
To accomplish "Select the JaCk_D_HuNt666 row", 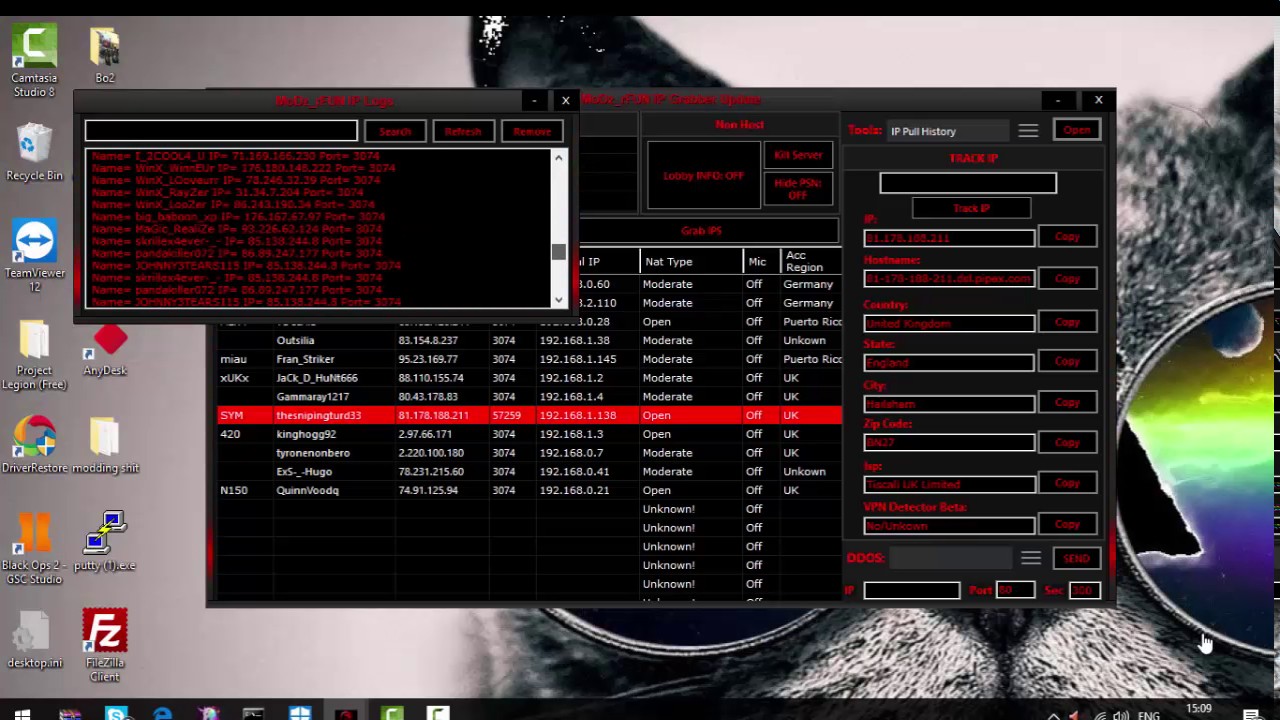I will 529,378.
